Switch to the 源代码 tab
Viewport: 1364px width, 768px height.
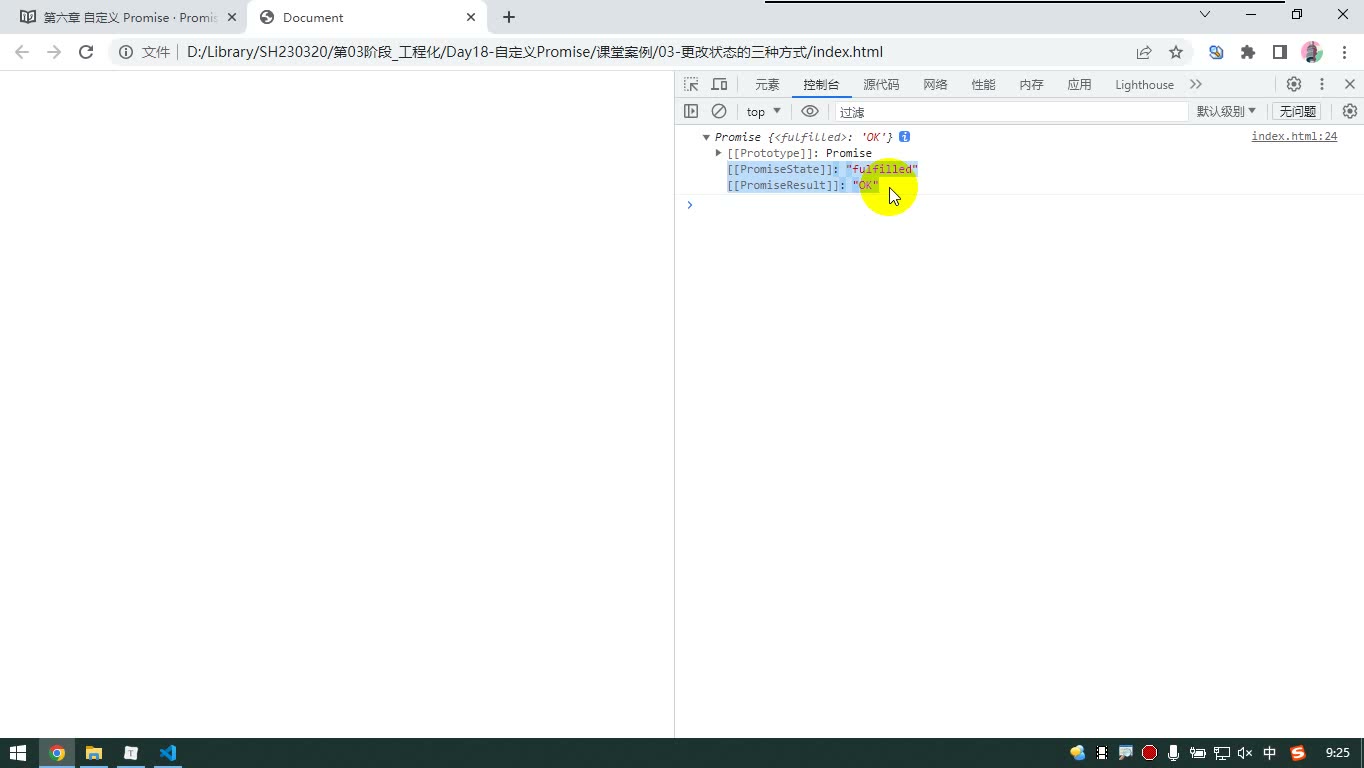click(881, 85)
